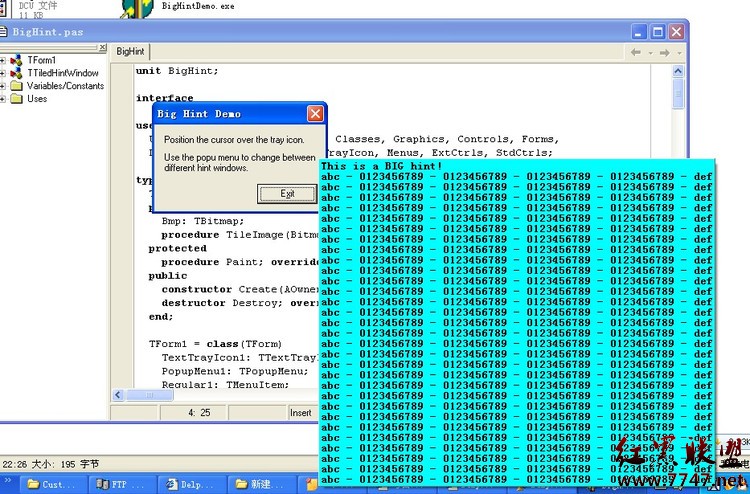The image size is (750, 494).
Task: Expand the Variables/Constants folder node
Action: coord(2,86)
